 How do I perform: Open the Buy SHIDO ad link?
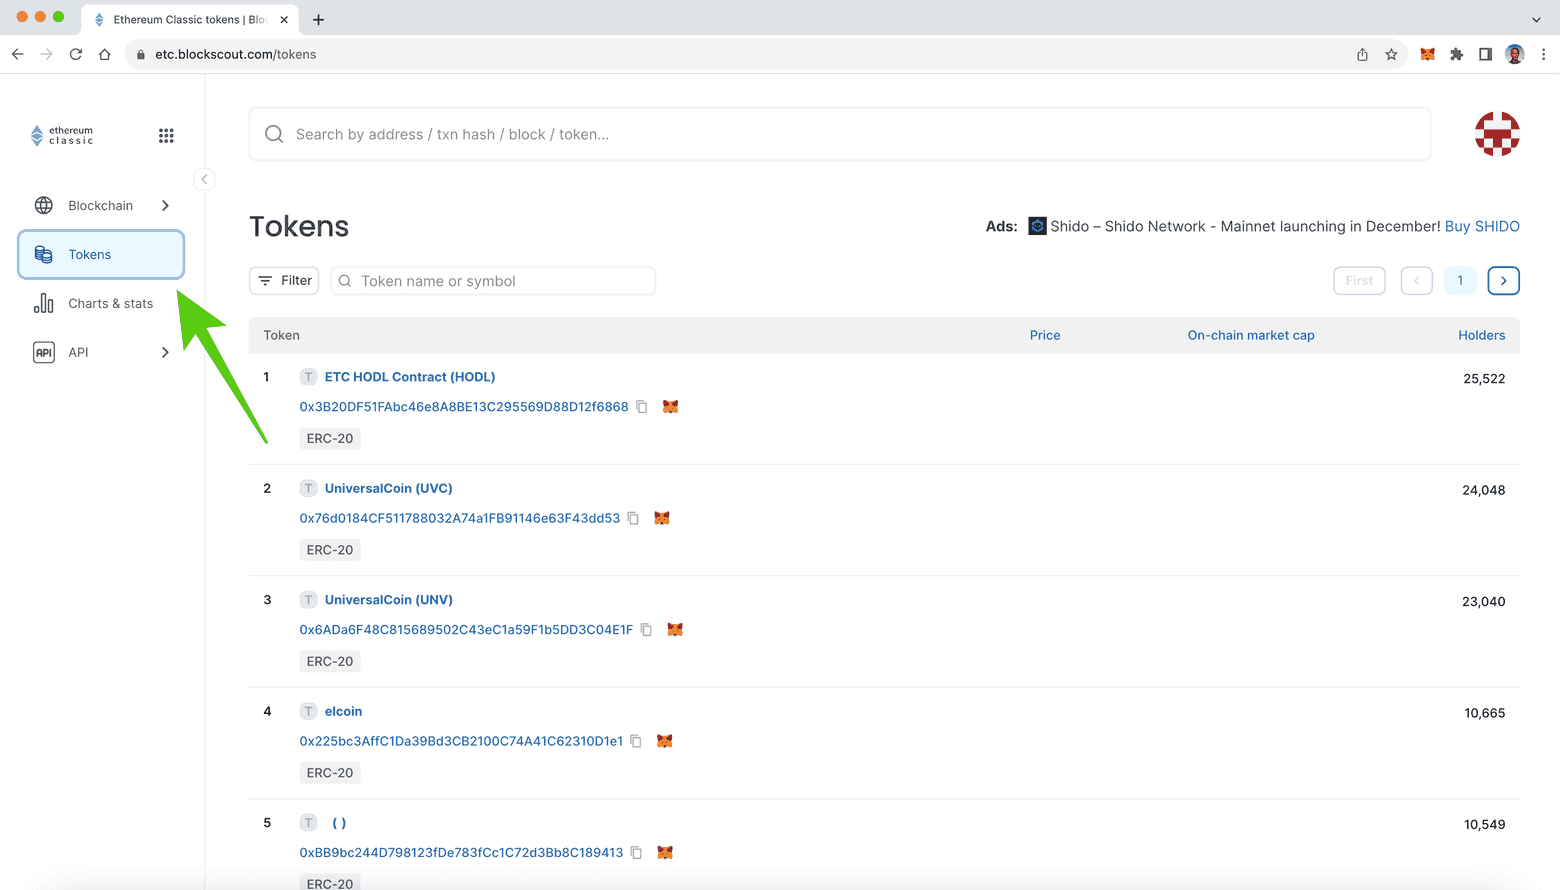click(x=1481, y=227)
